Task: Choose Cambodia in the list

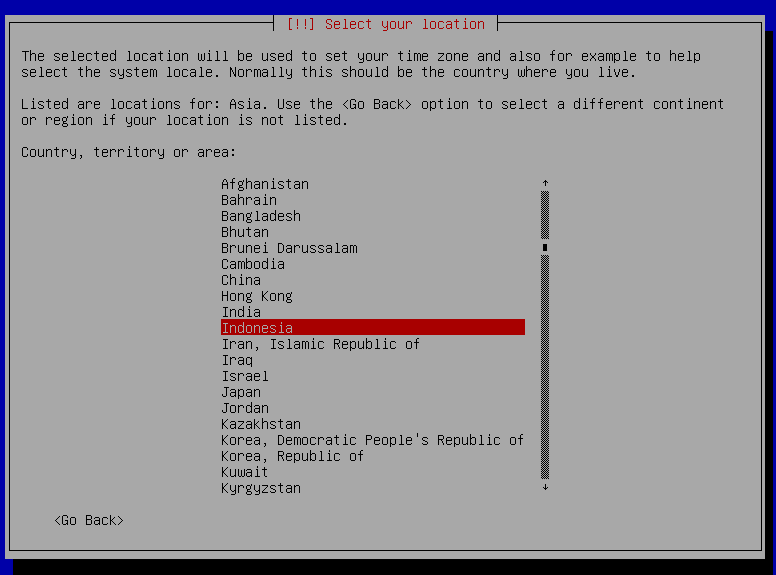Action: [373, 264]
